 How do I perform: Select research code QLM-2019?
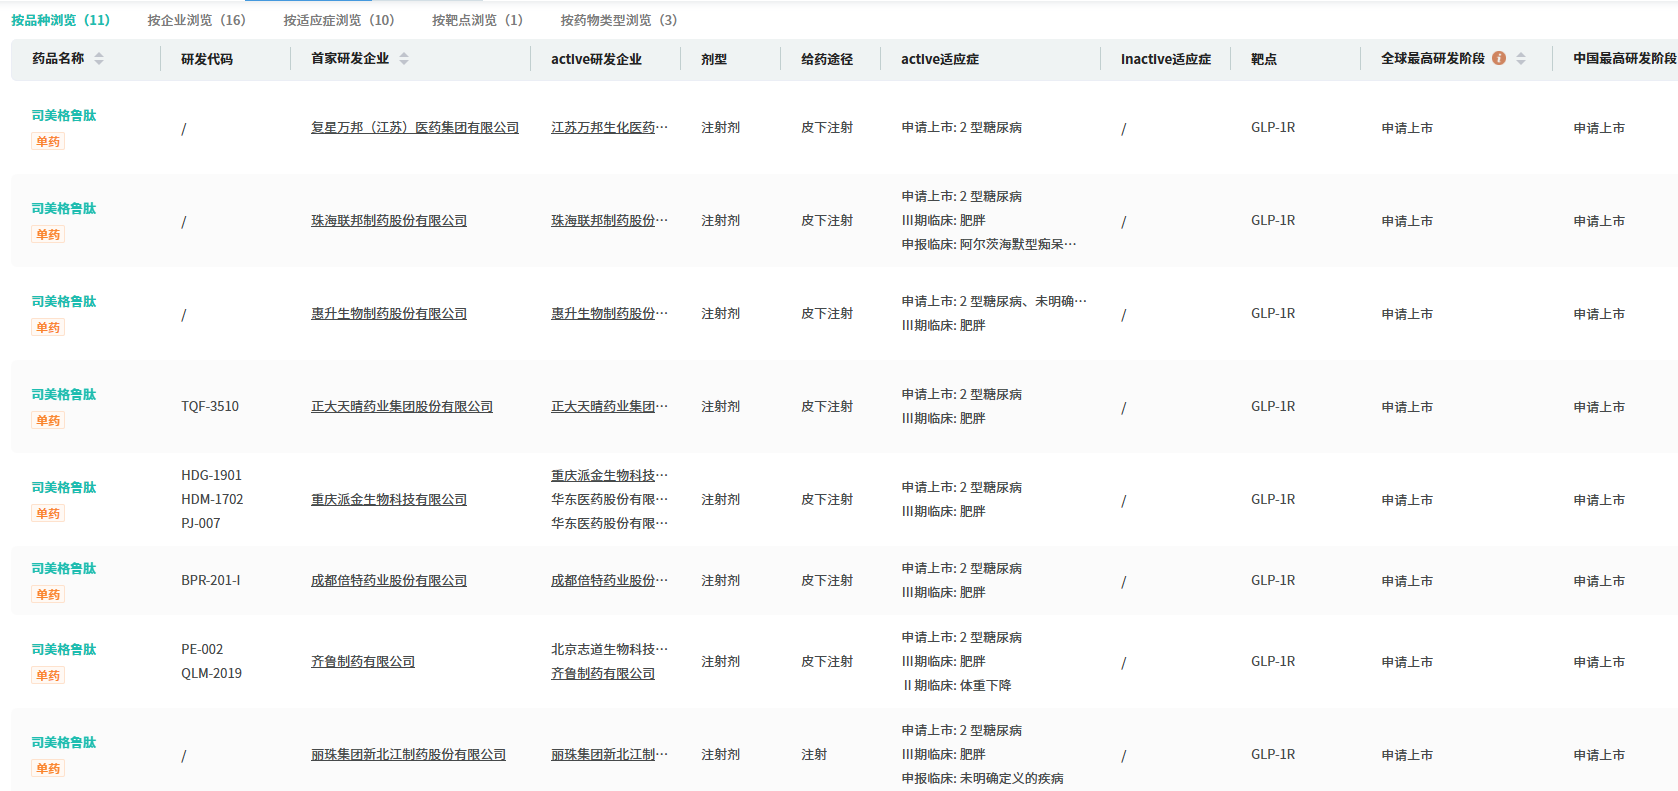211,674
